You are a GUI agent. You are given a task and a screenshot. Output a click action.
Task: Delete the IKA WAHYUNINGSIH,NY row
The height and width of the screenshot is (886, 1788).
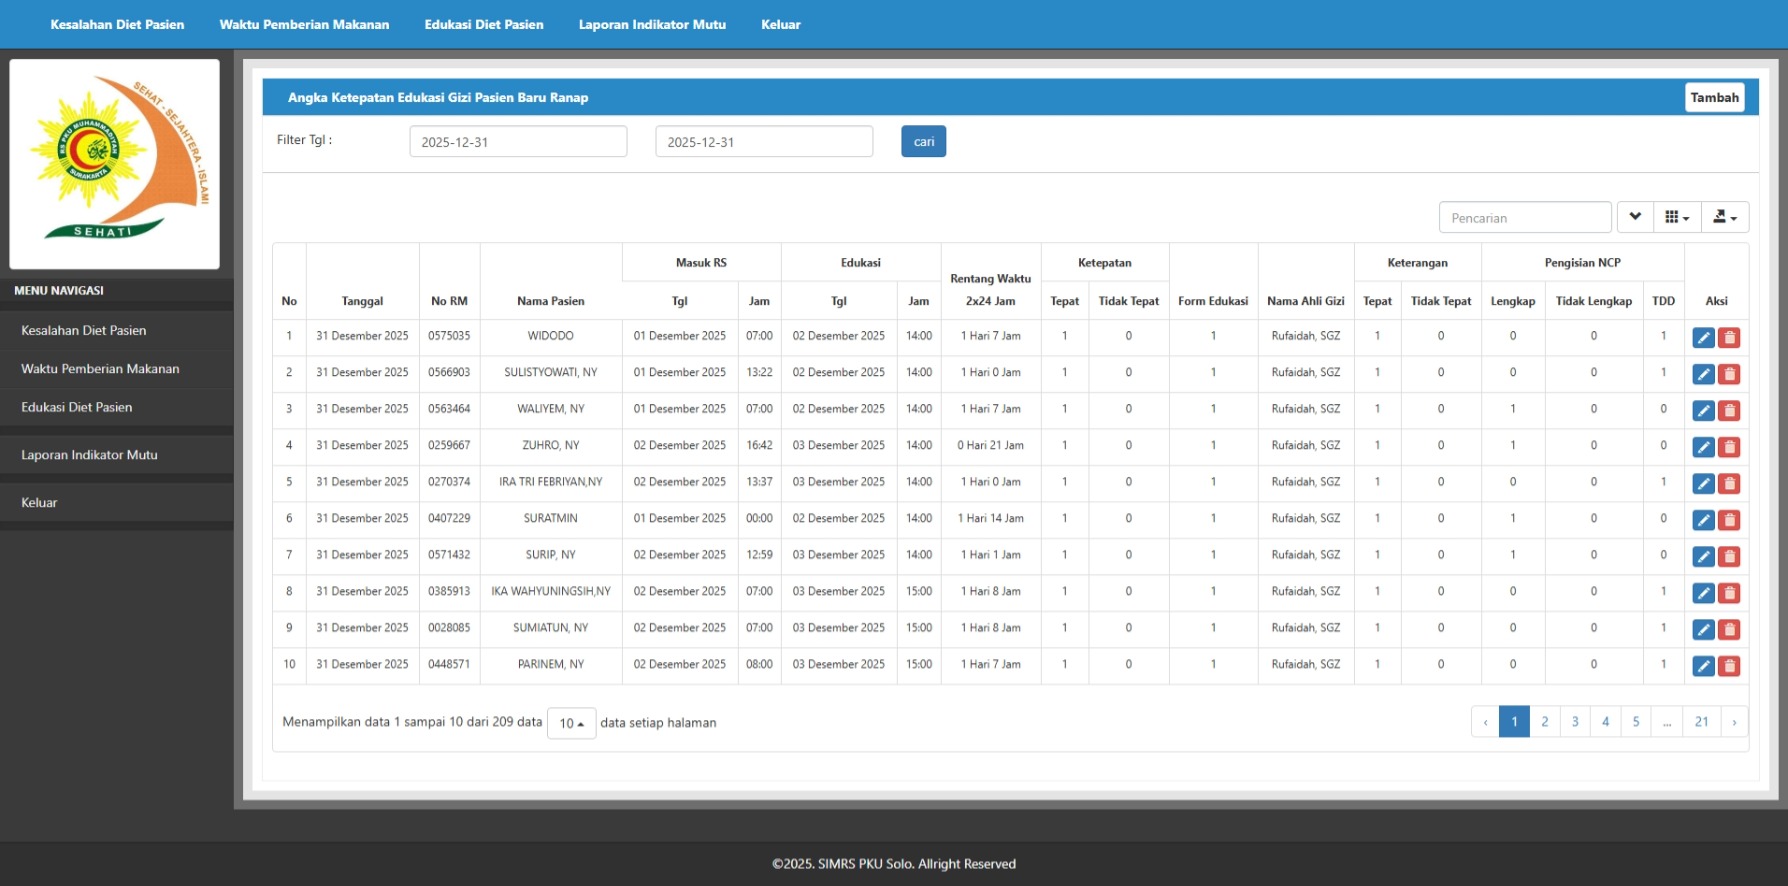pos(1729,593)
